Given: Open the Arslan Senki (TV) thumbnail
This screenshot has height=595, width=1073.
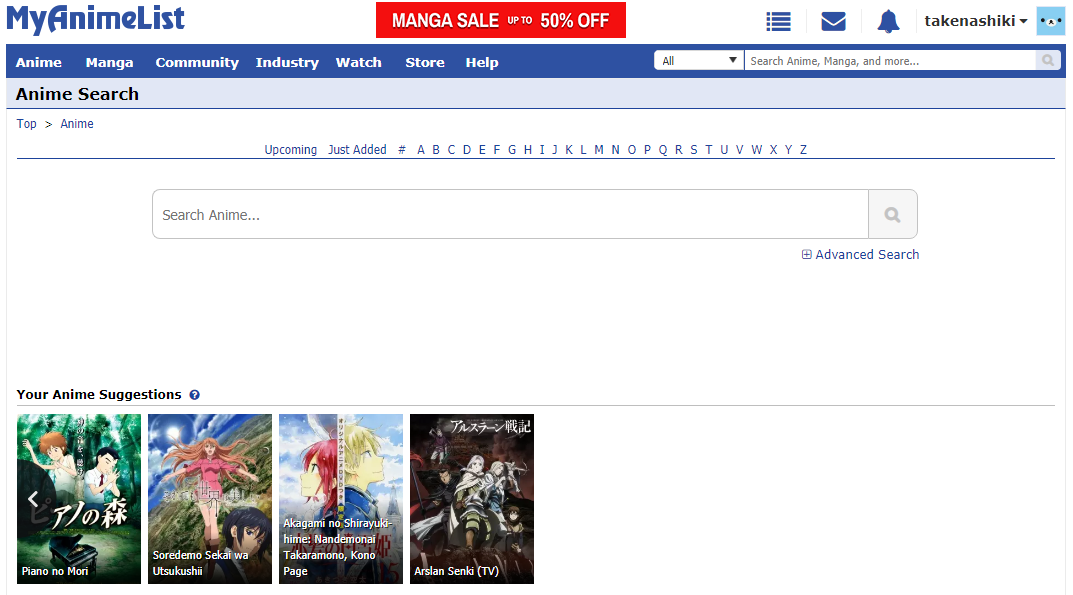Looking at the screenshot, I should point(472,498).
